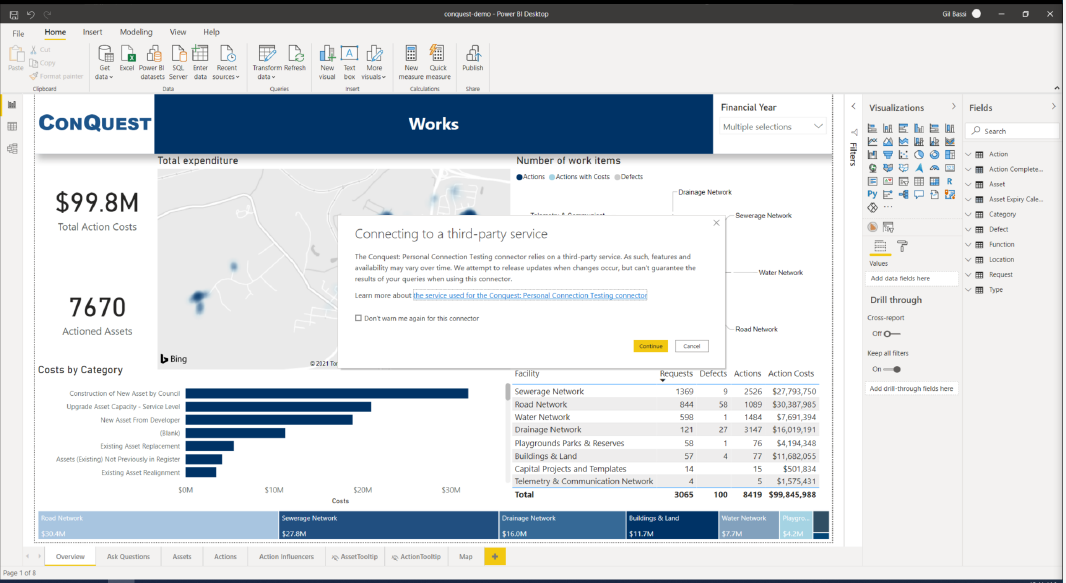
Task: Open the Format paint roller tab
Action: (902, 245)
